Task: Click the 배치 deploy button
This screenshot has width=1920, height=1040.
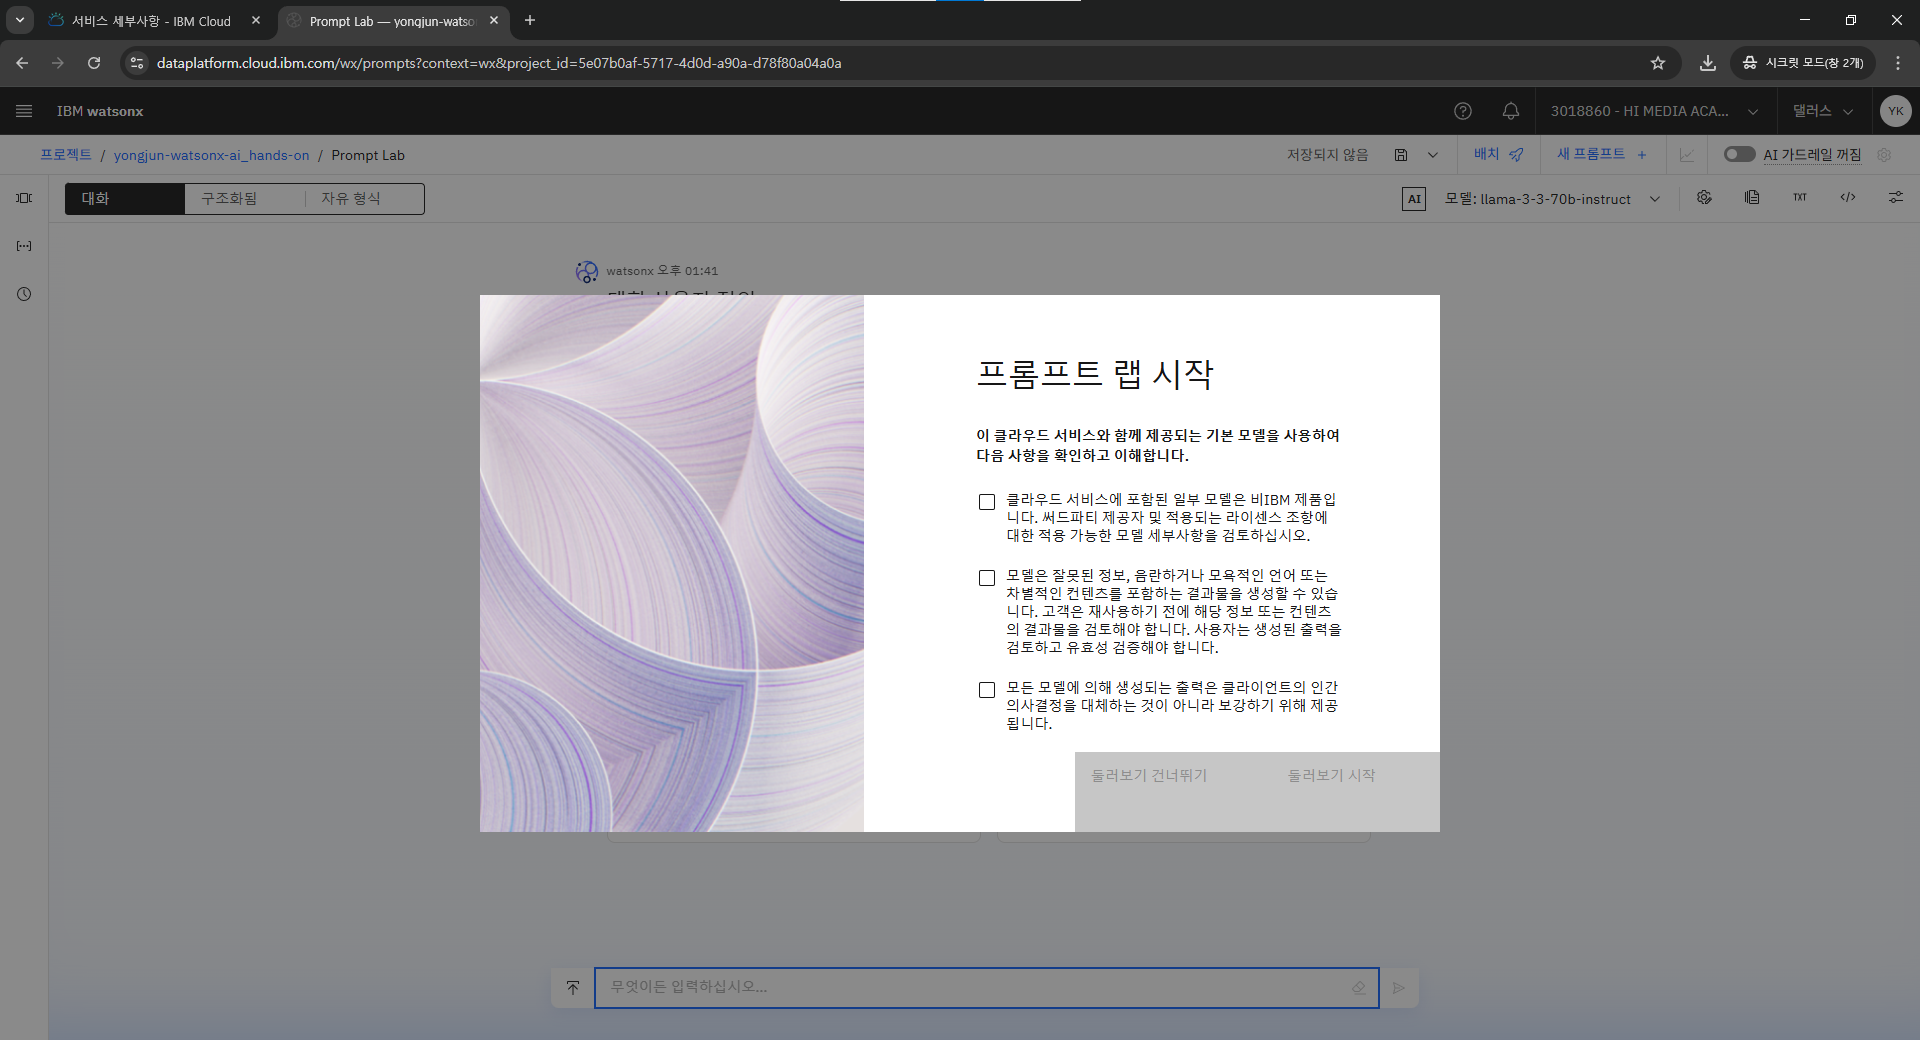Action: point(1499,154)
